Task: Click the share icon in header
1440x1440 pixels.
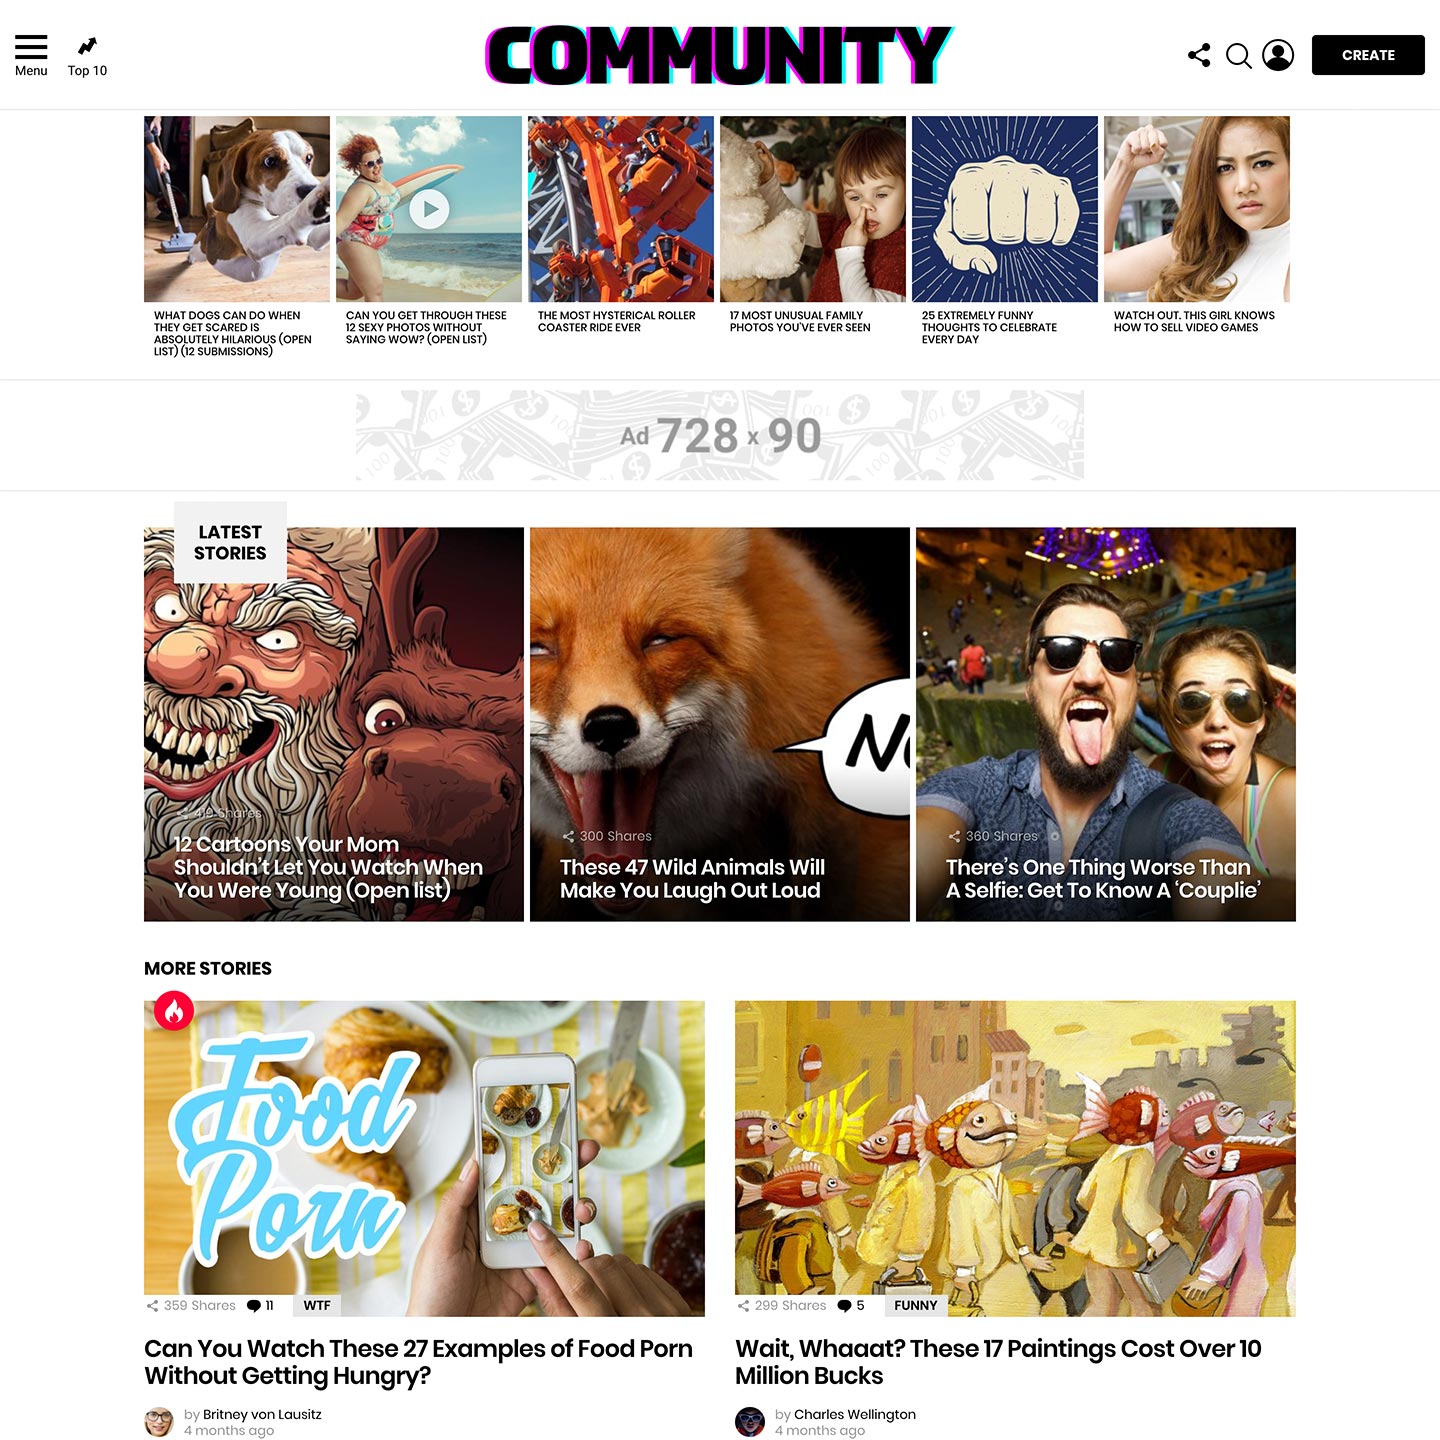Action: (1199, 55)
